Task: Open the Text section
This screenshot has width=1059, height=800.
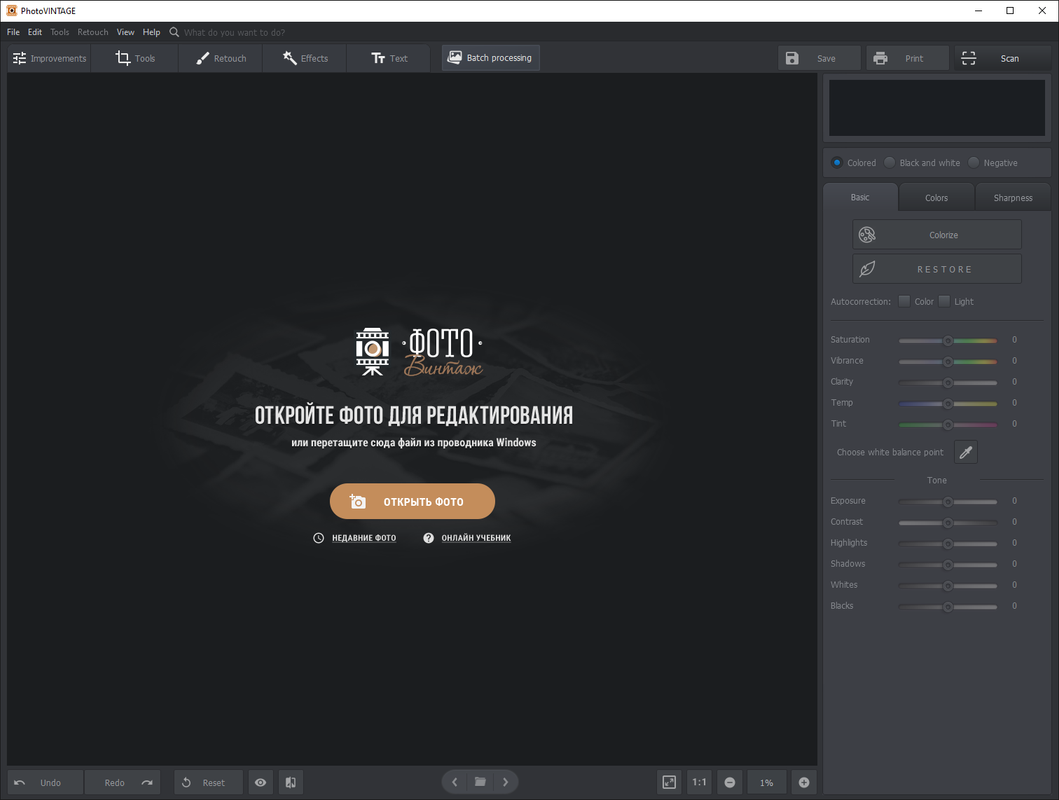Action: tap(389, 59)
